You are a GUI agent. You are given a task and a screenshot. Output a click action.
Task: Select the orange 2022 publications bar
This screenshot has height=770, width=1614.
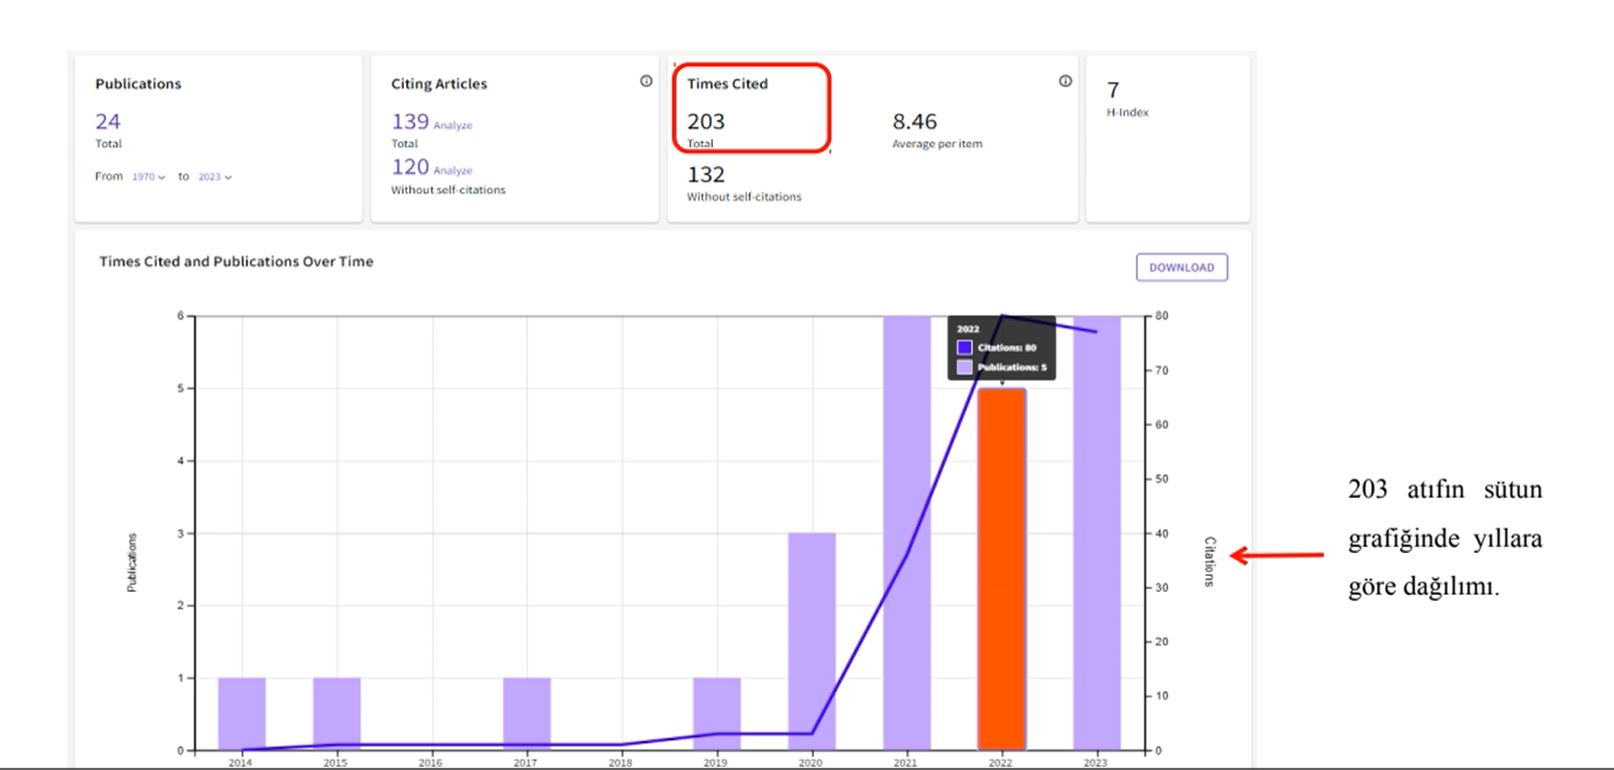point(1001,568)
